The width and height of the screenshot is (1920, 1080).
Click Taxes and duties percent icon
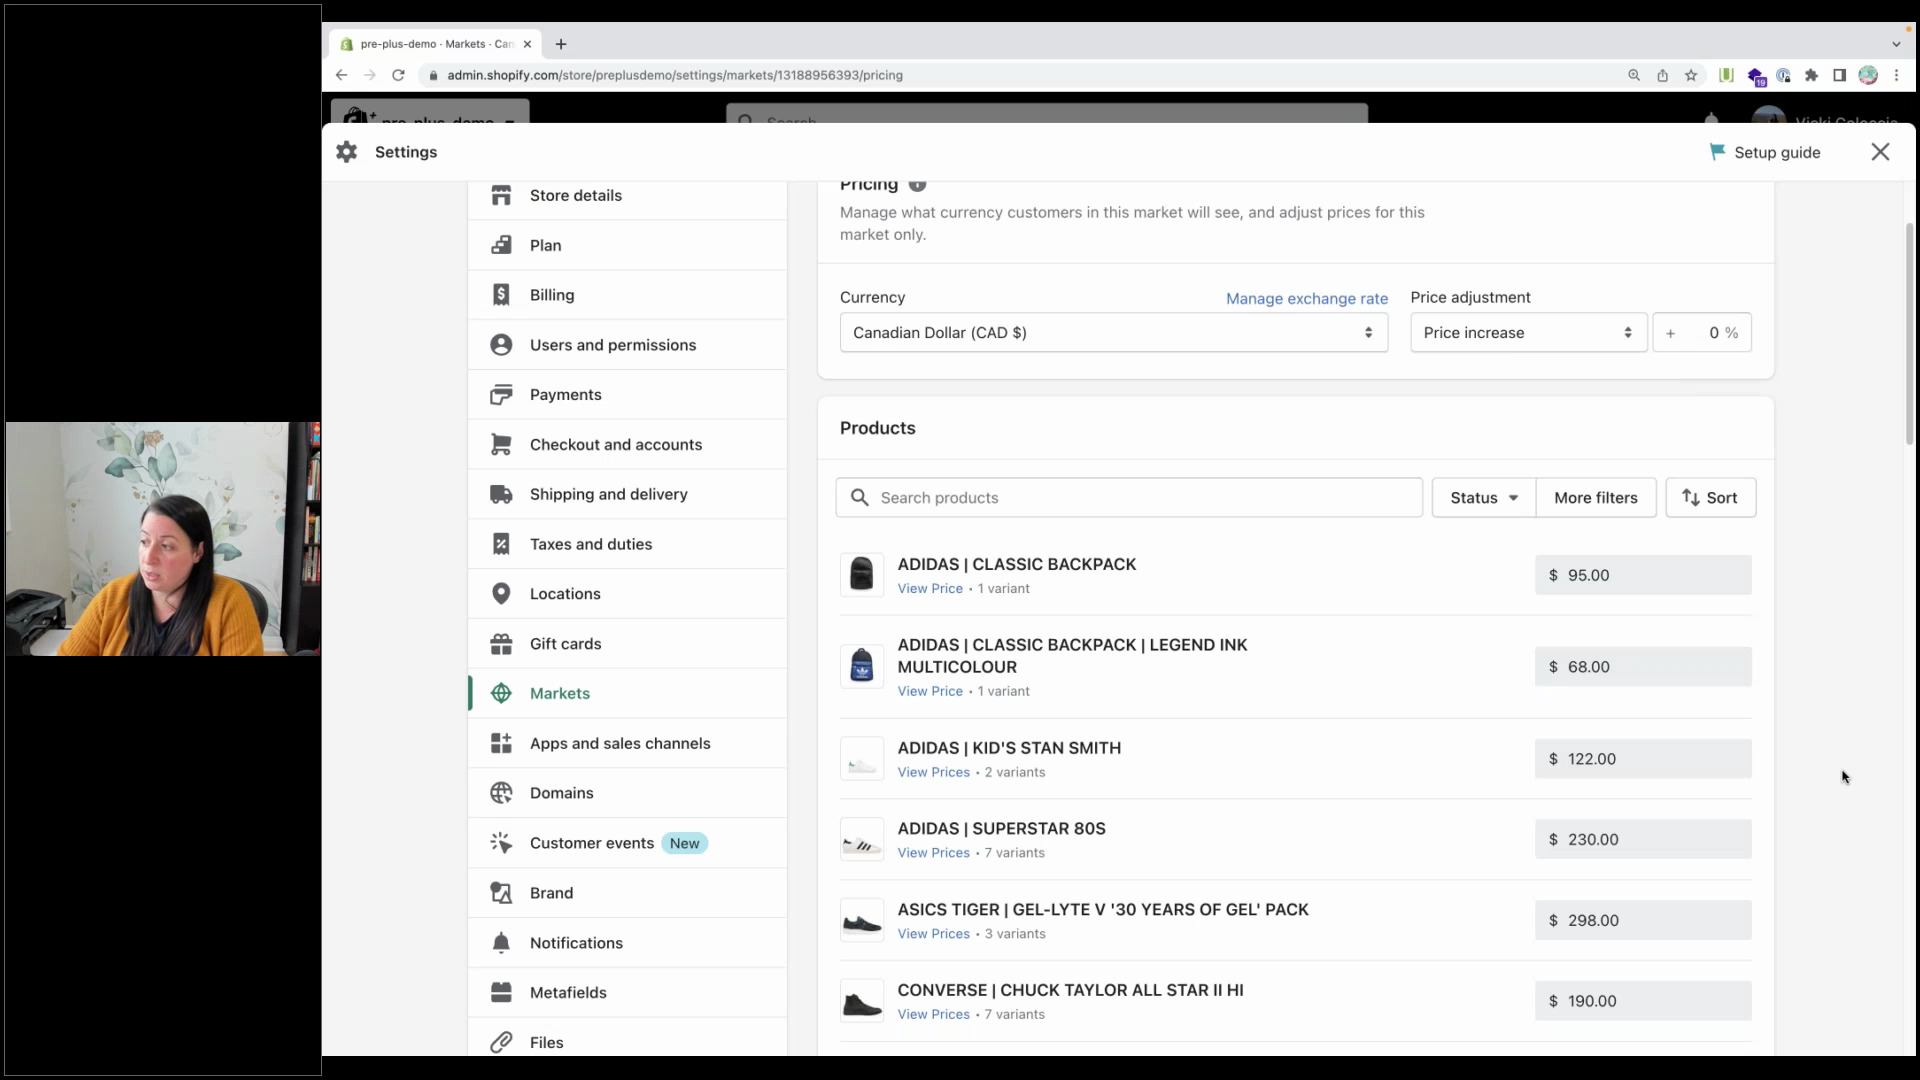501,544
